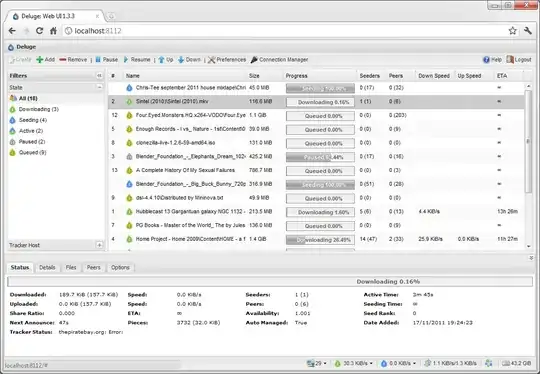The height and width of the screenshot is (374, 540).
Task: Switch to the Details tab
Action: 47,268
